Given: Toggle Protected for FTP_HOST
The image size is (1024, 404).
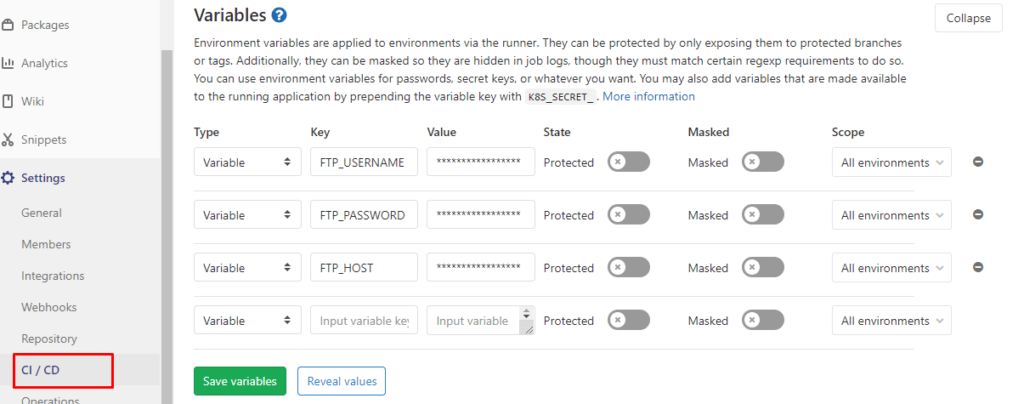Looking at the screenshot, I should tap(629, 268).
